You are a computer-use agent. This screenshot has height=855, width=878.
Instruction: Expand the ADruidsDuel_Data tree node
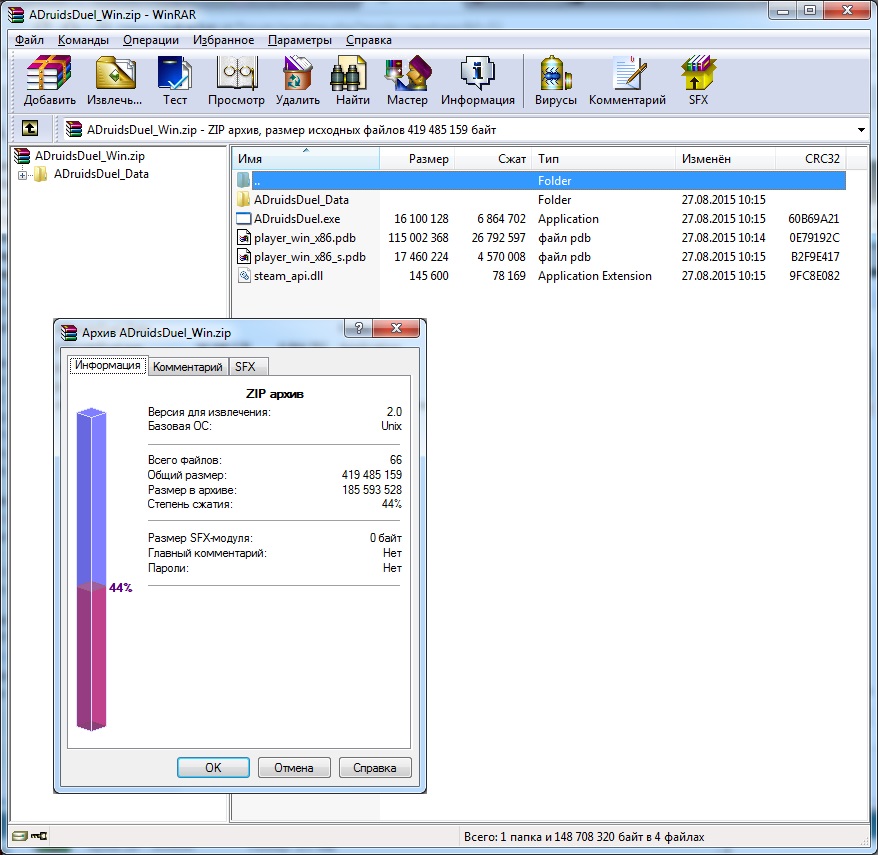pos(22,175)
